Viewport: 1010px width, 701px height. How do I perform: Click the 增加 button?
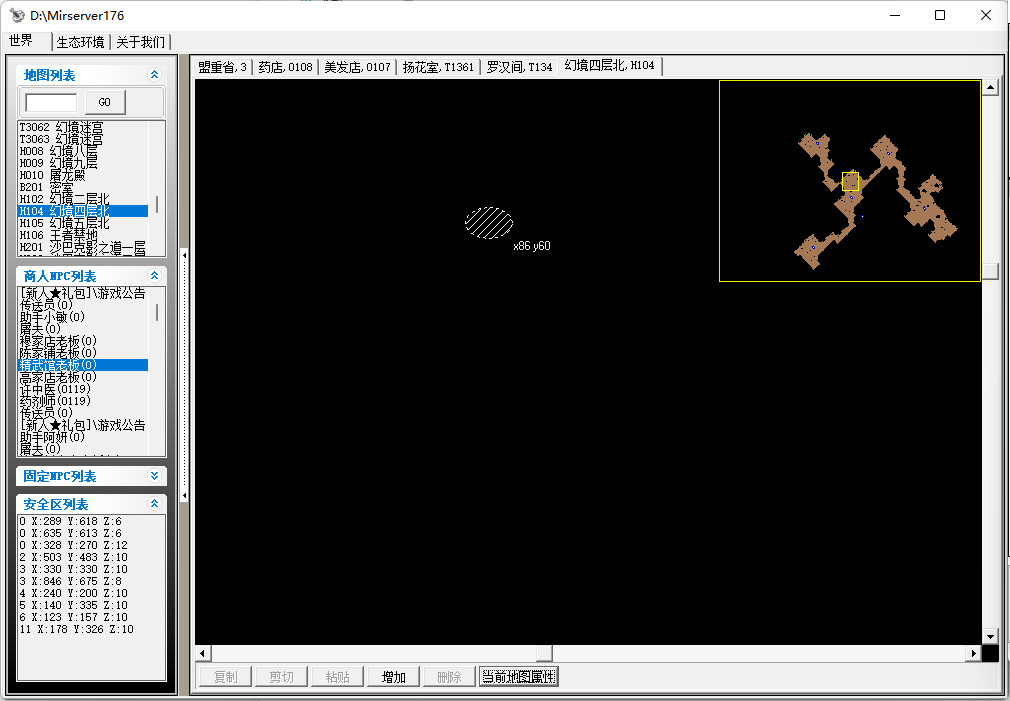pos(394,677)
